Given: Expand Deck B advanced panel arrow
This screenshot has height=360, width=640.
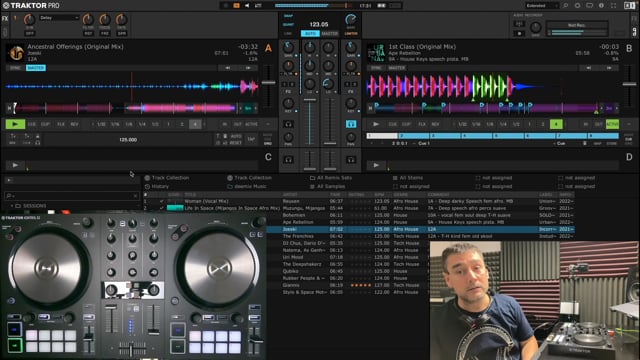Looking at the screenshot, I should click(628, 124).
